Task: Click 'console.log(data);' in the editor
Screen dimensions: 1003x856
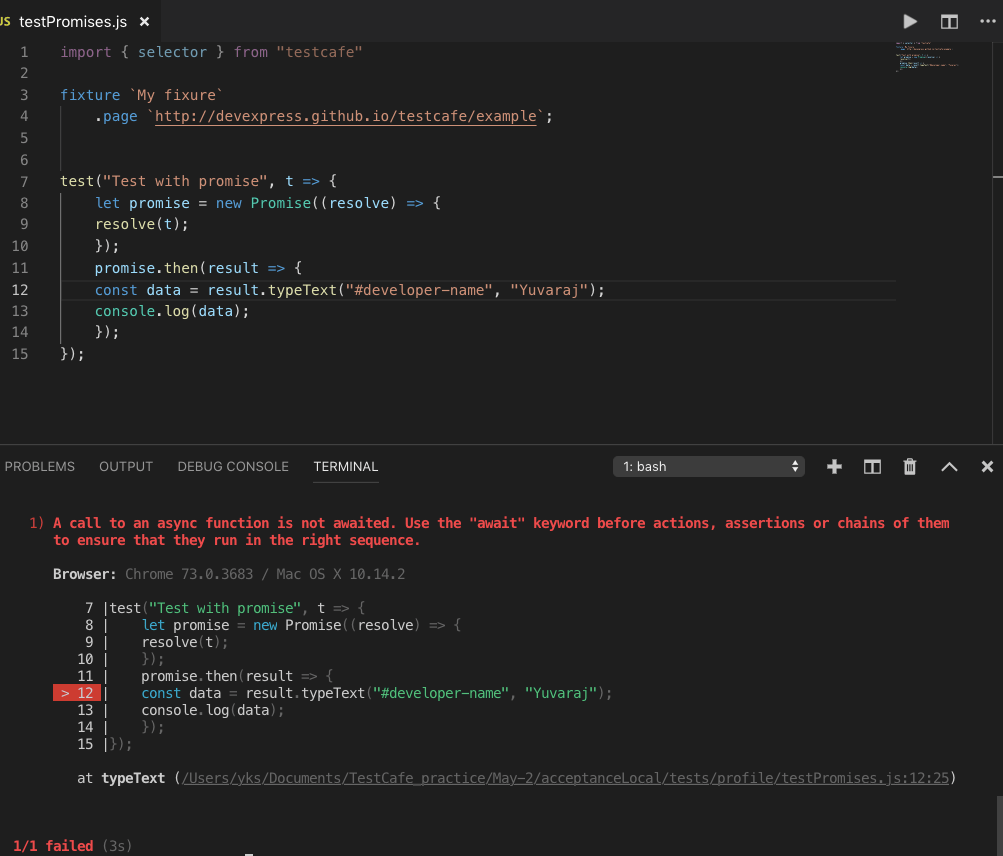Action: 172,311
